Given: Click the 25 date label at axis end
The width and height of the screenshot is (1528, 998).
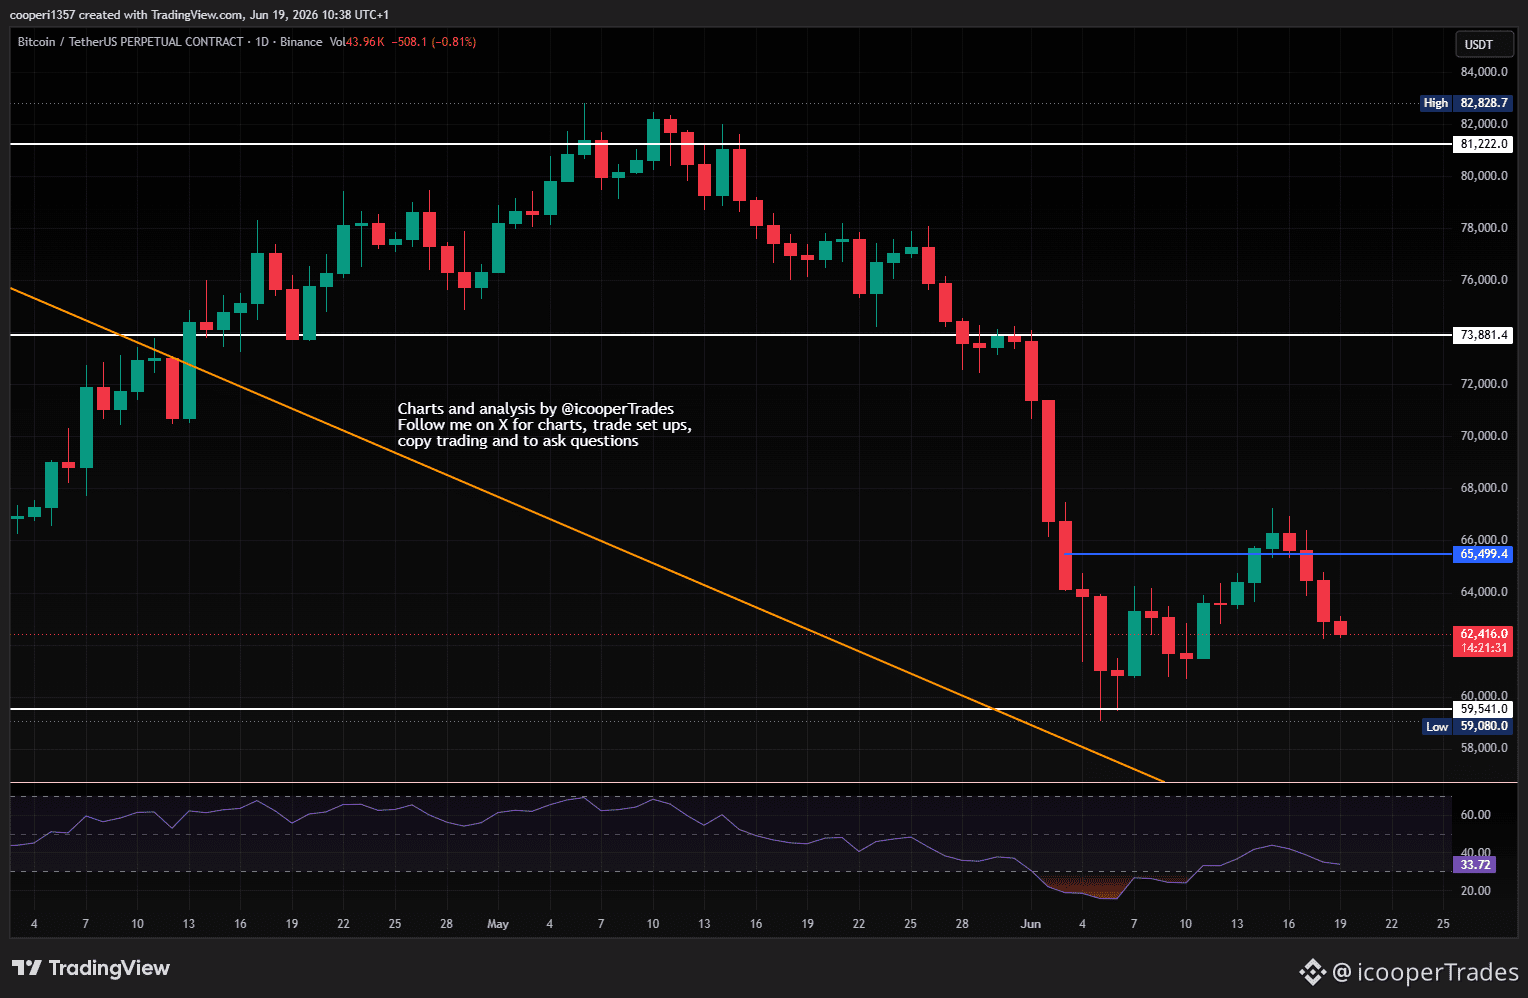Looking at the screenshot, I should click(x=1442, y=924).
